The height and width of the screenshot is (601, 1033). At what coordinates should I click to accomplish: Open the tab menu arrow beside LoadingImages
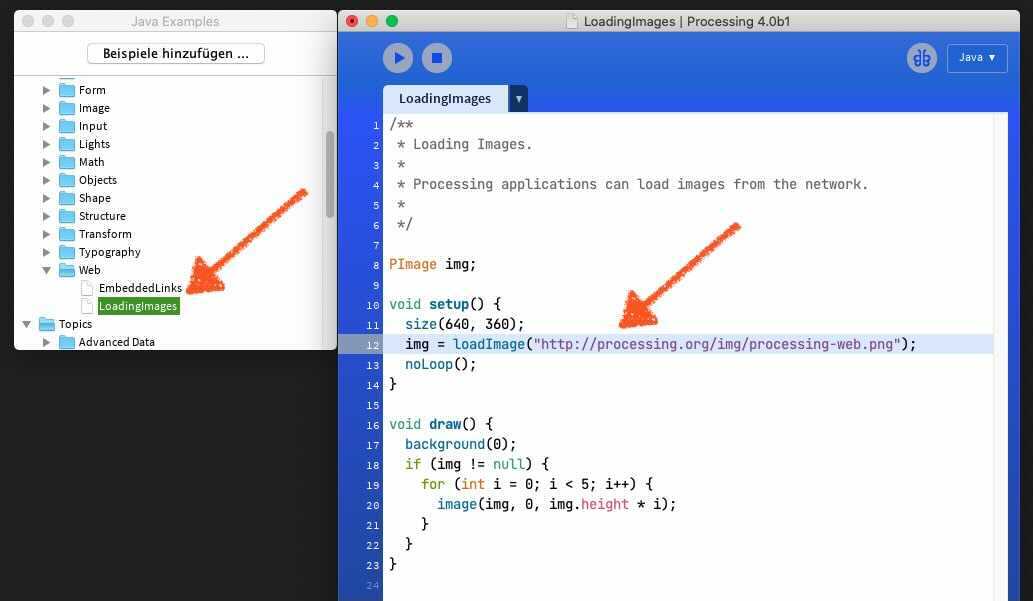[518, 99]
